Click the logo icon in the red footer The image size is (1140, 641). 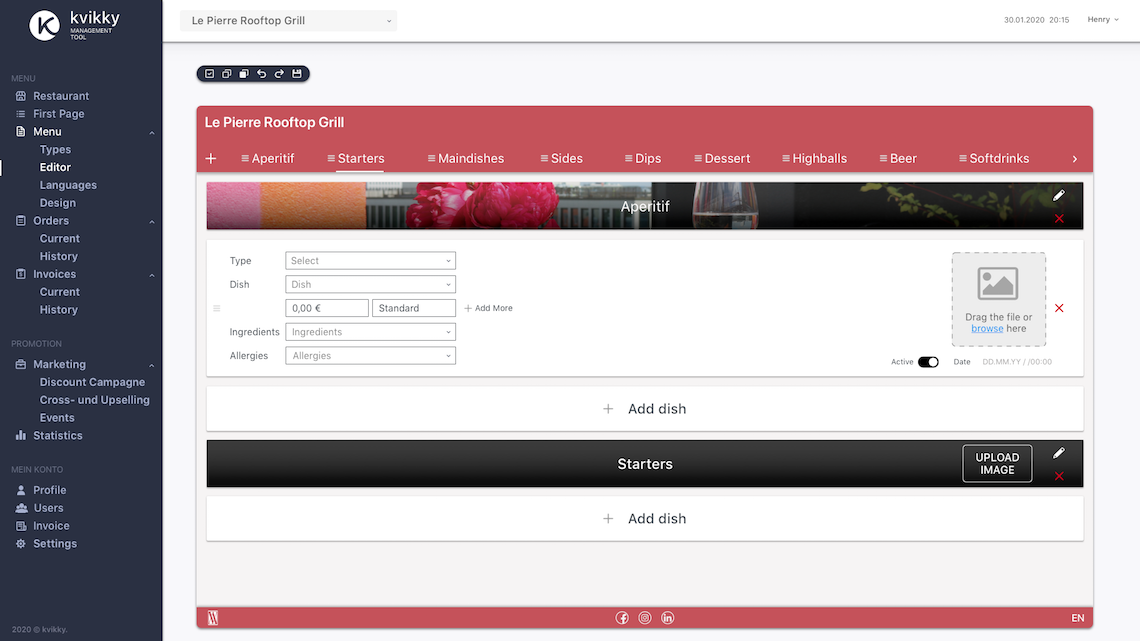pos(213,618)
